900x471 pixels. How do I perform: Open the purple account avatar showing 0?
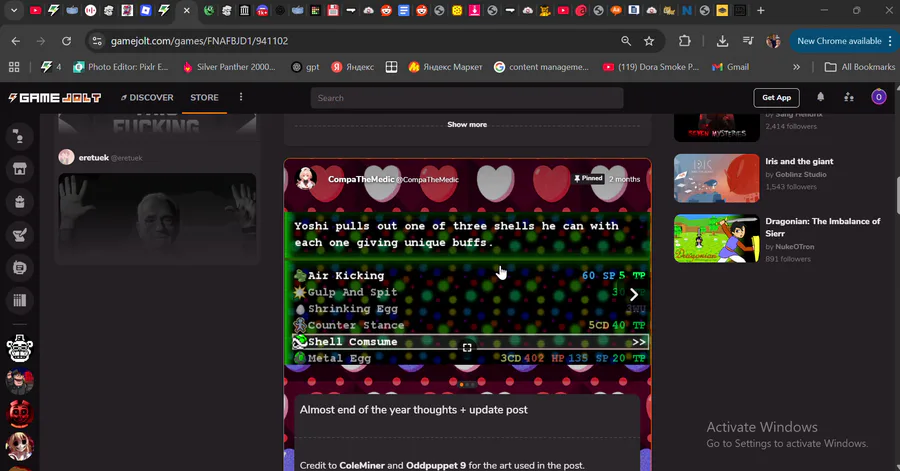(878, 97)
